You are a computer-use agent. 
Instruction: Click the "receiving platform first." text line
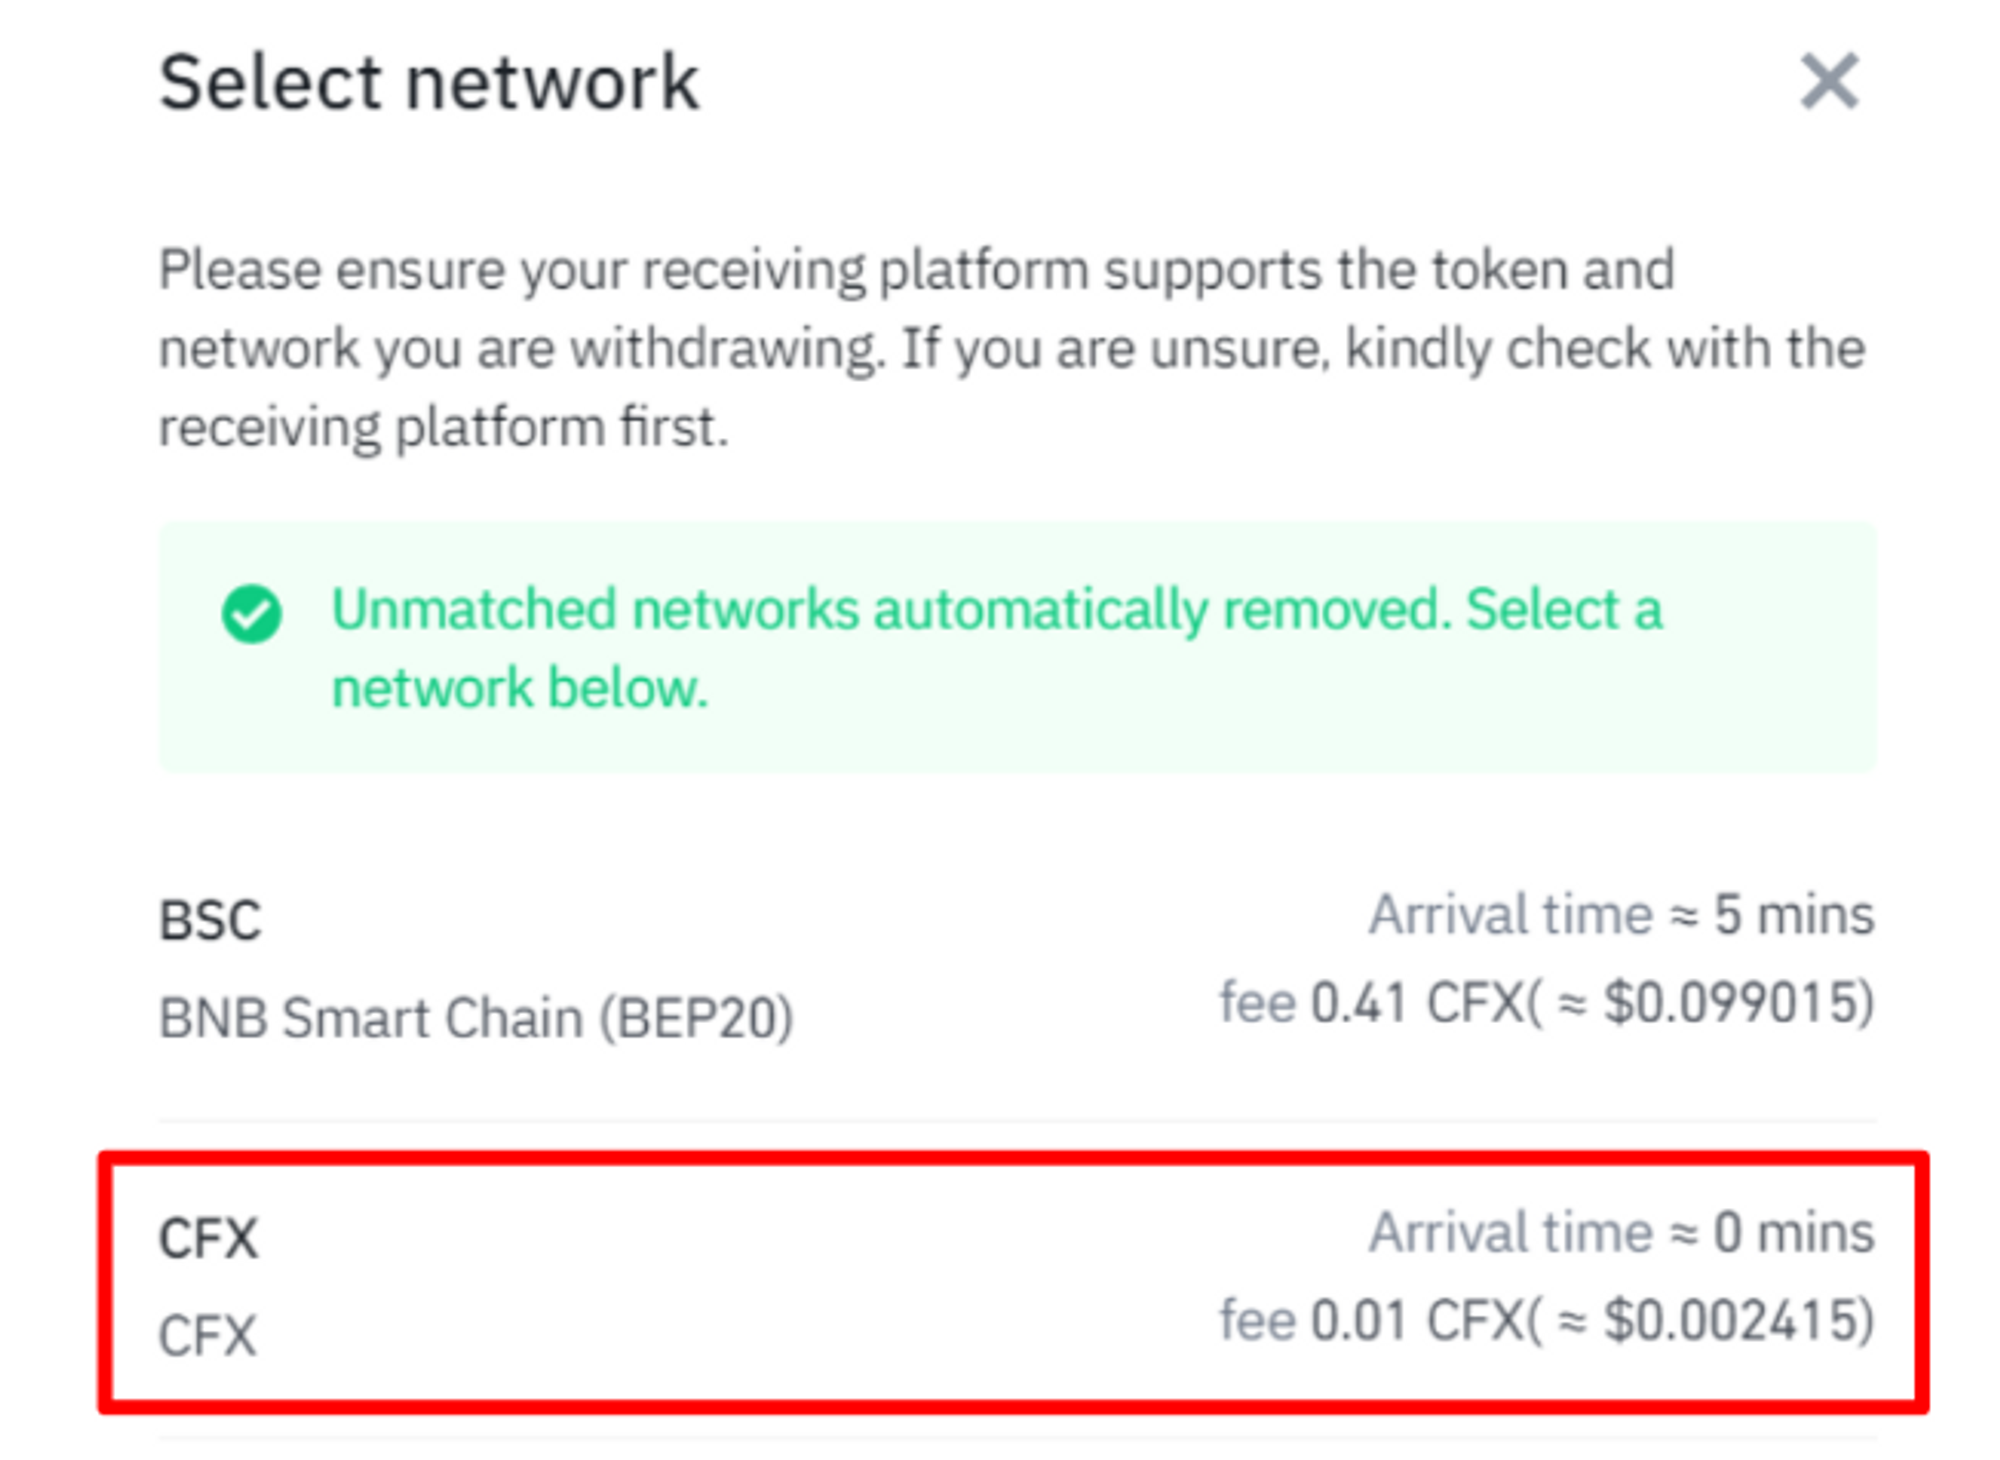click(x=443, y=427)
